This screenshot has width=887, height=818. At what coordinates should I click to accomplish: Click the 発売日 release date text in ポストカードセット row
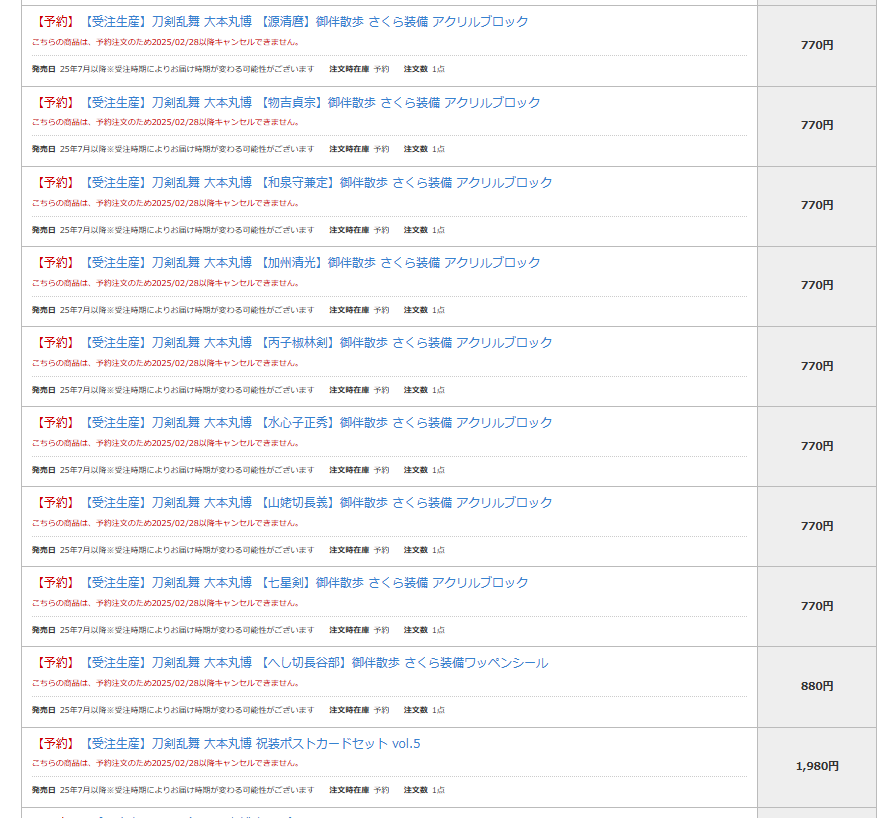[x=173, y=790]
